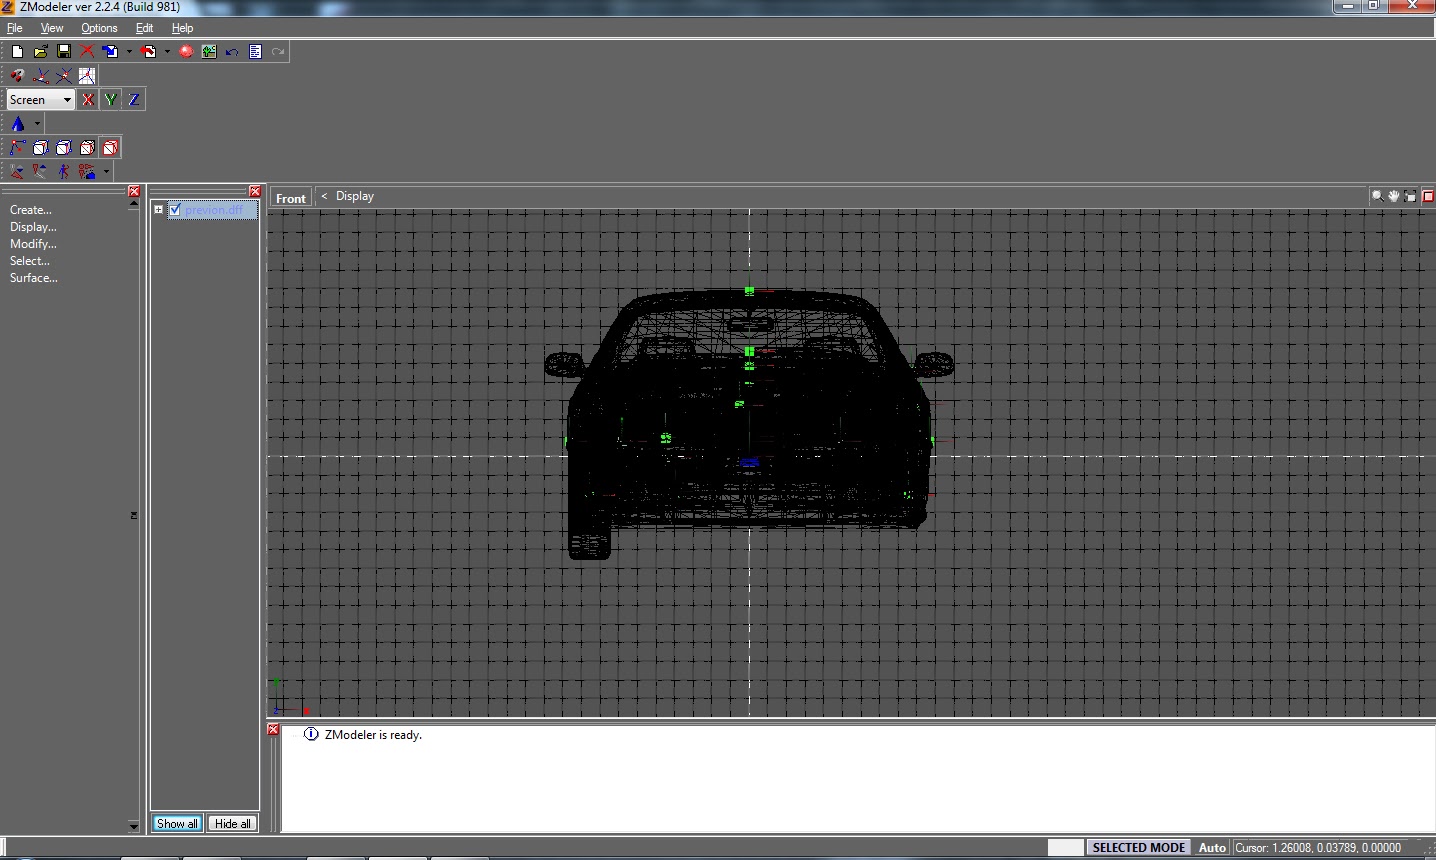Click the Hide all button
This screenshot has width=1436, height=860.
point(233,824)
